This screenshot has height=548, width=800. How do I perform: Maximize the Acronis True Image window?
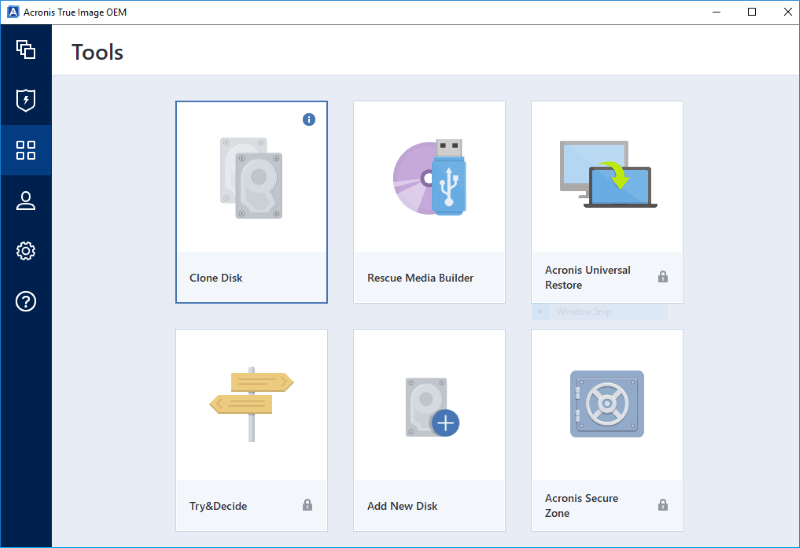pos(752,12)
